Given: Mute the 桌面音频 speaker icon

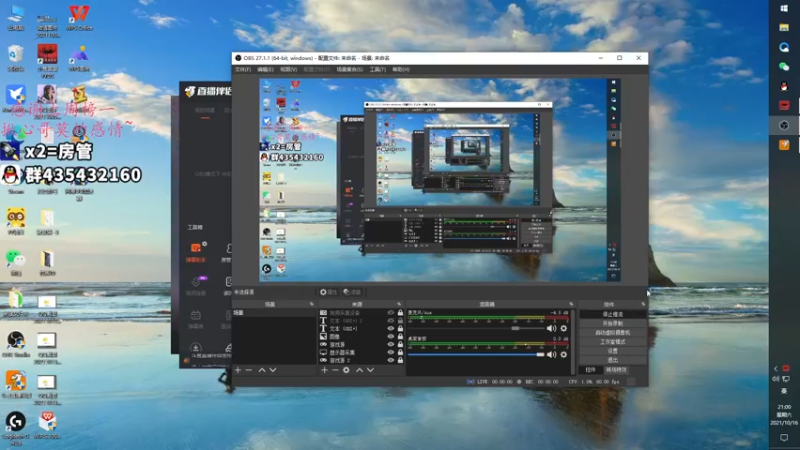Looking at the screenshot, I should [x=552, y=354].
